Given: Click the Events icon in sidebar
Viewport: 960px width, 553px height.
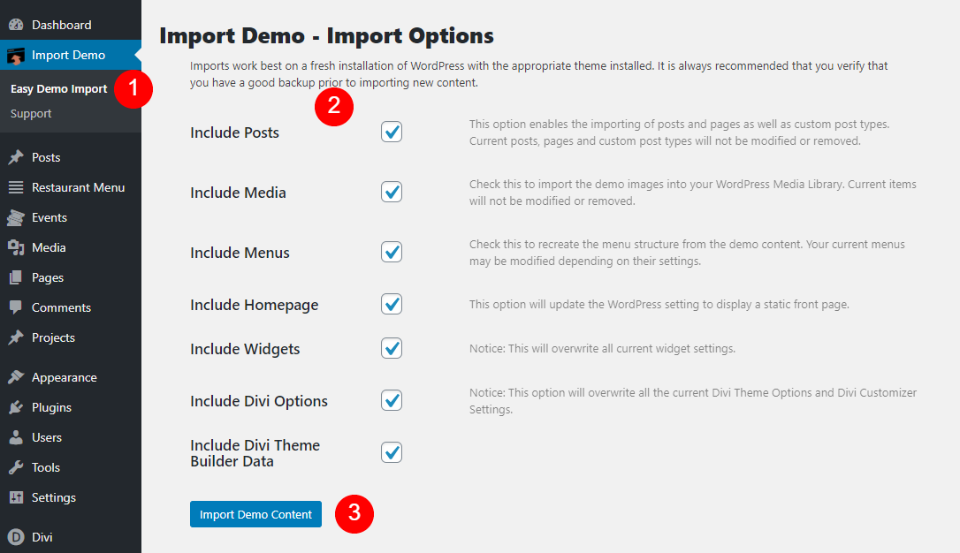Looking at the screenshot, I should (16, 218).
